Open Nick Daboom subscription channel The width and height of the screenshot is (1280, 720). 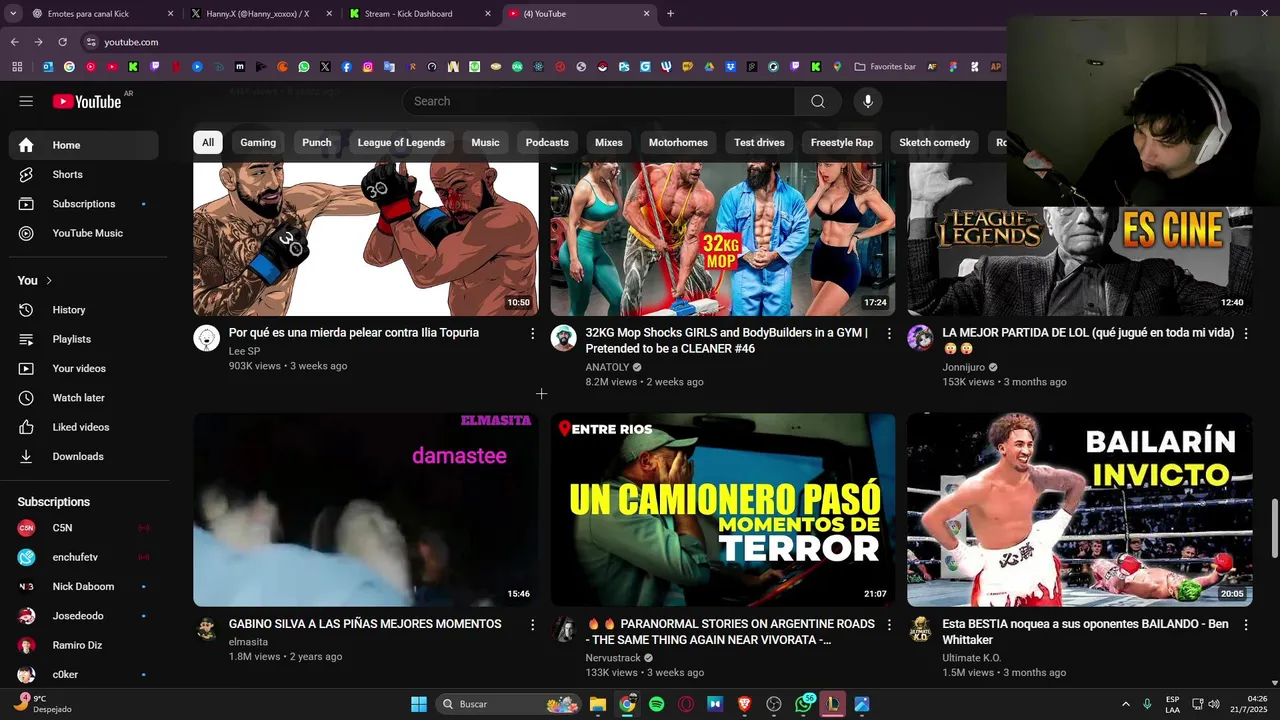coord(84,586)
